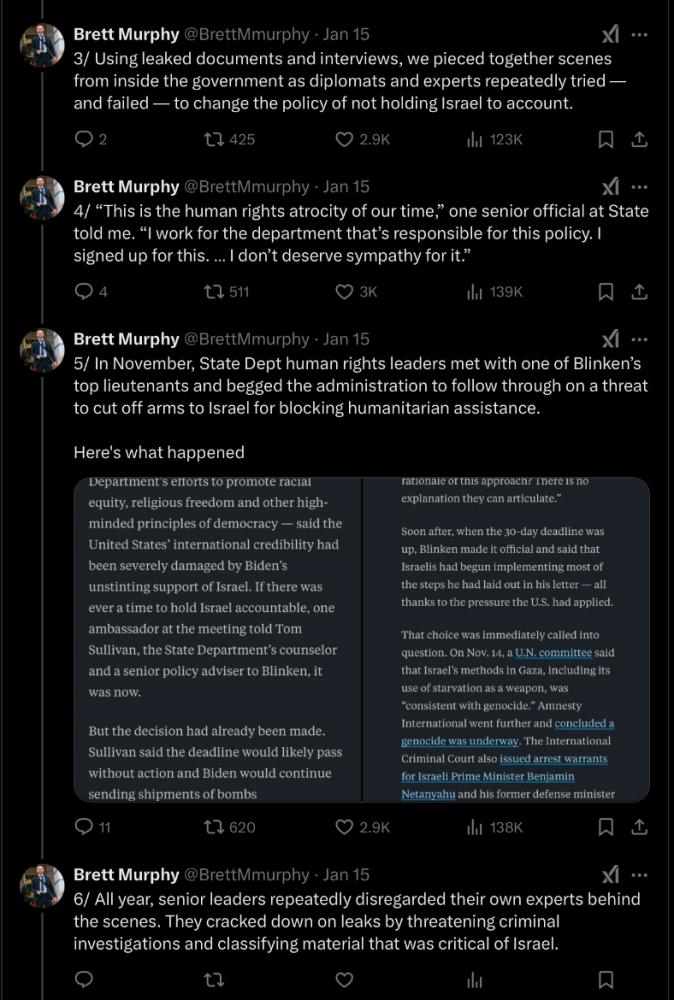Repost tweet 3/ with 425 reposts
This screenshot has width=674, height=1000.
coord(212,140)
